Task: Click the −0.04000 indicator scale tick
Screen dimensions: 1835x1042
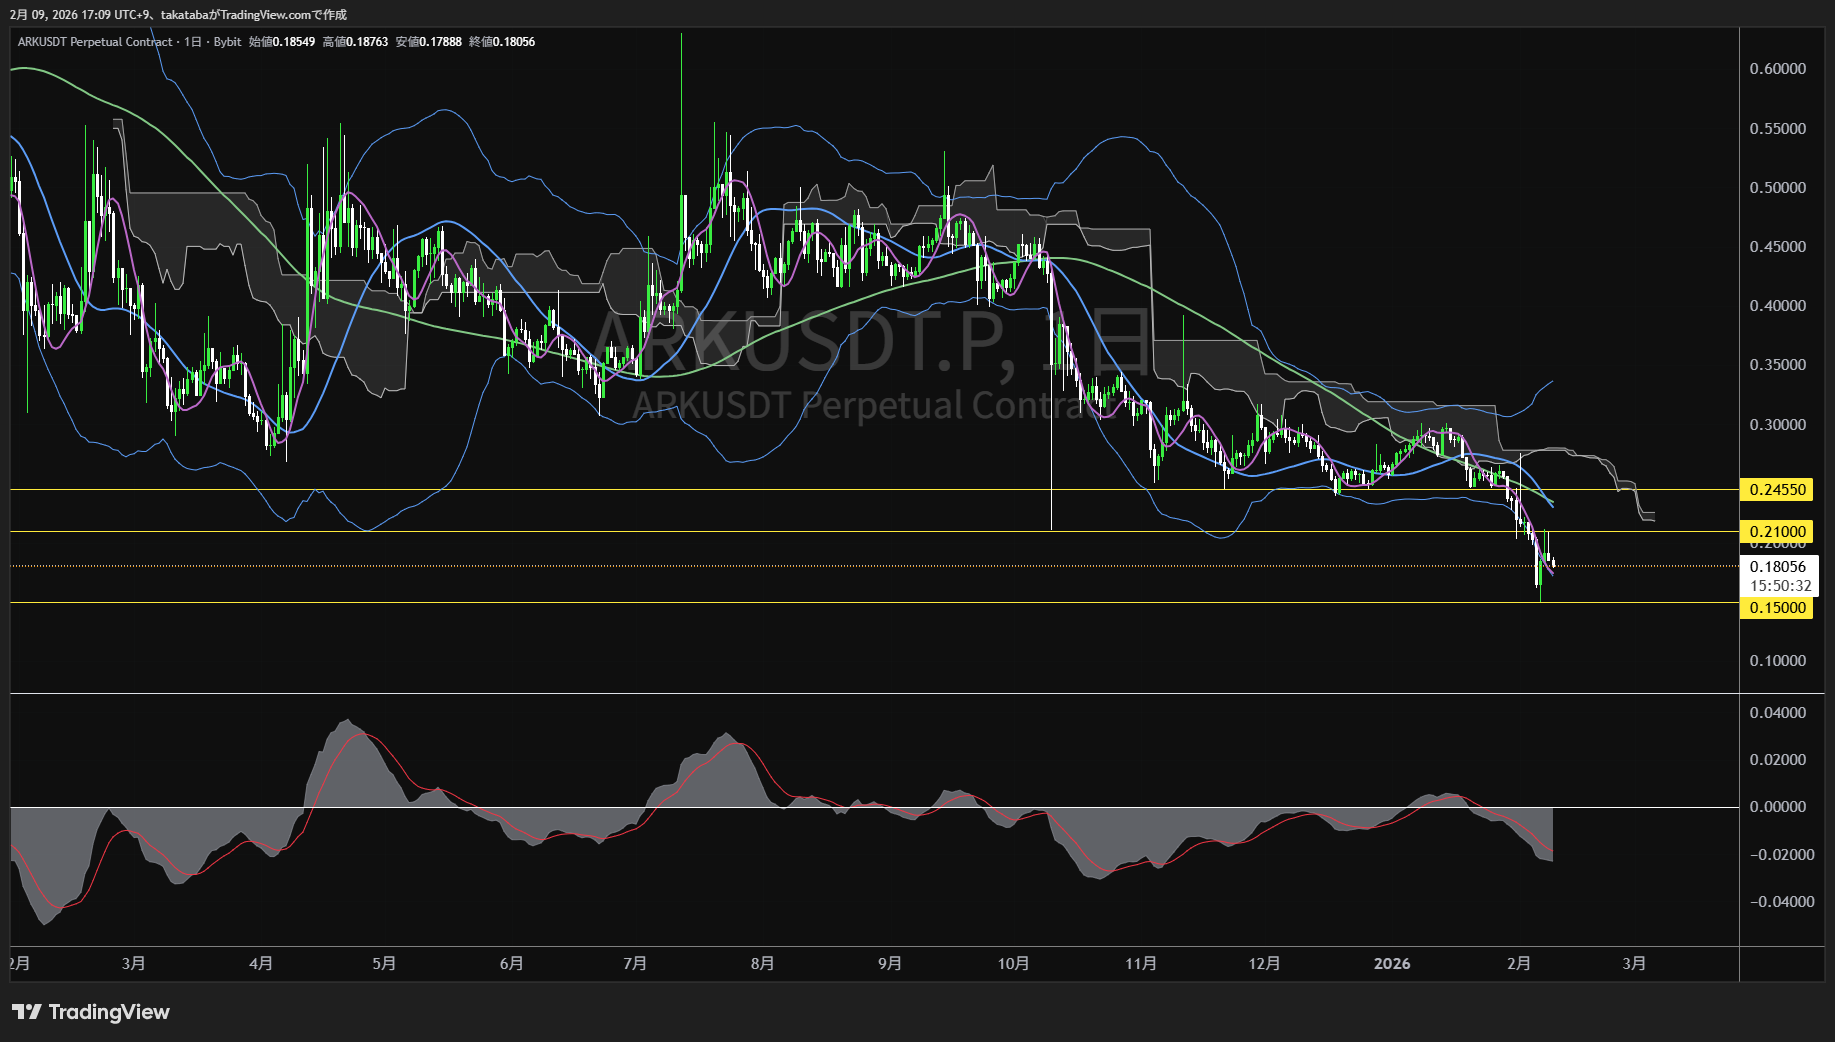Action: point(1781,902)
